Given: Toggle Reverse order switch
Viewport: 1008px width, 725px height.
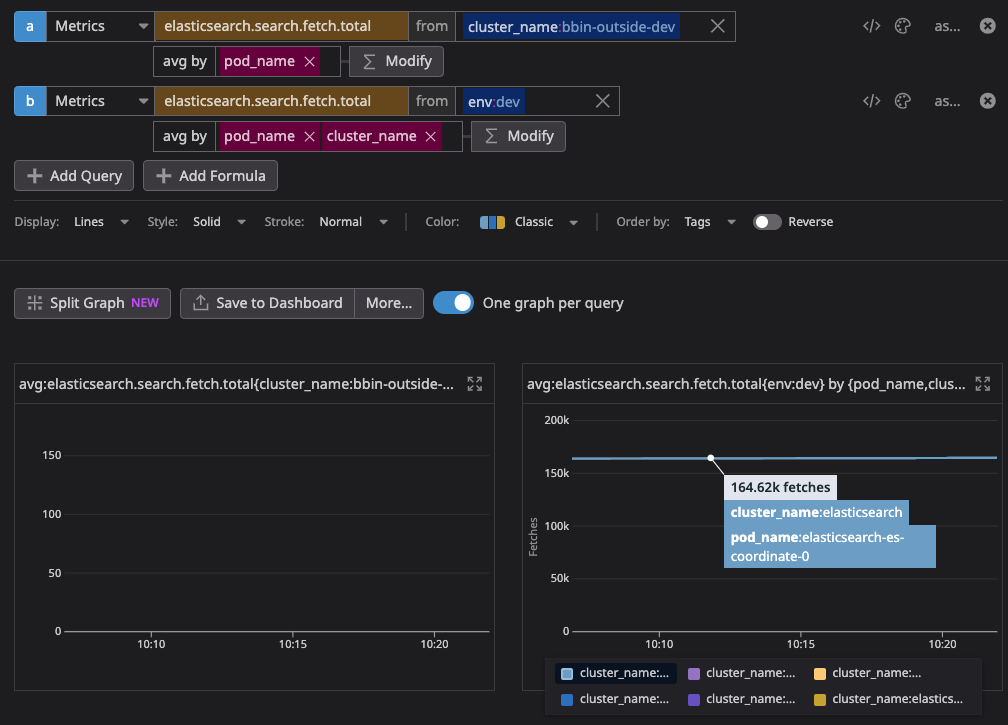Looking at the screenshot, I should 767,222.
